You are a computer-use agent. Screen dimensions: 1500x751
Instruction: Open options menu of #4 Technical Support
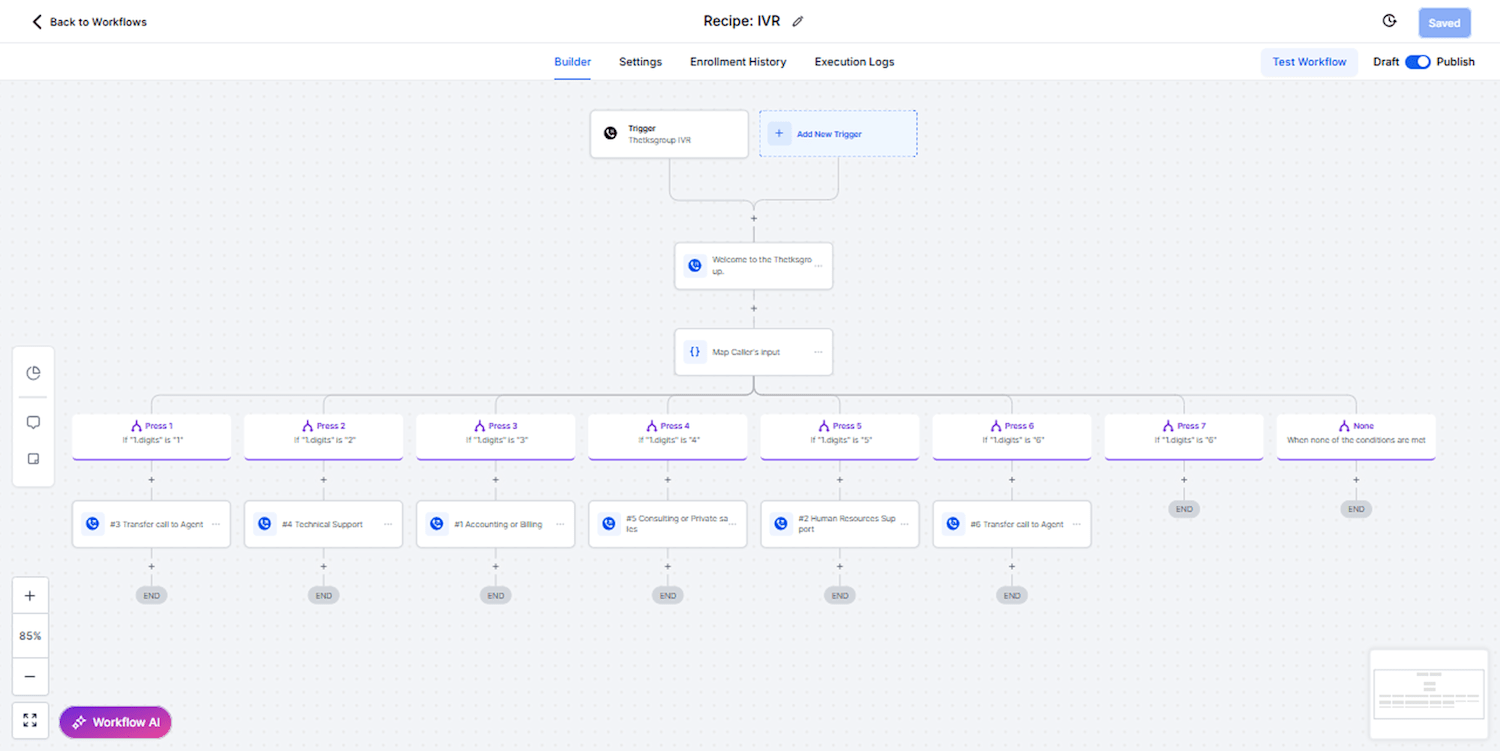click(388, 524)
